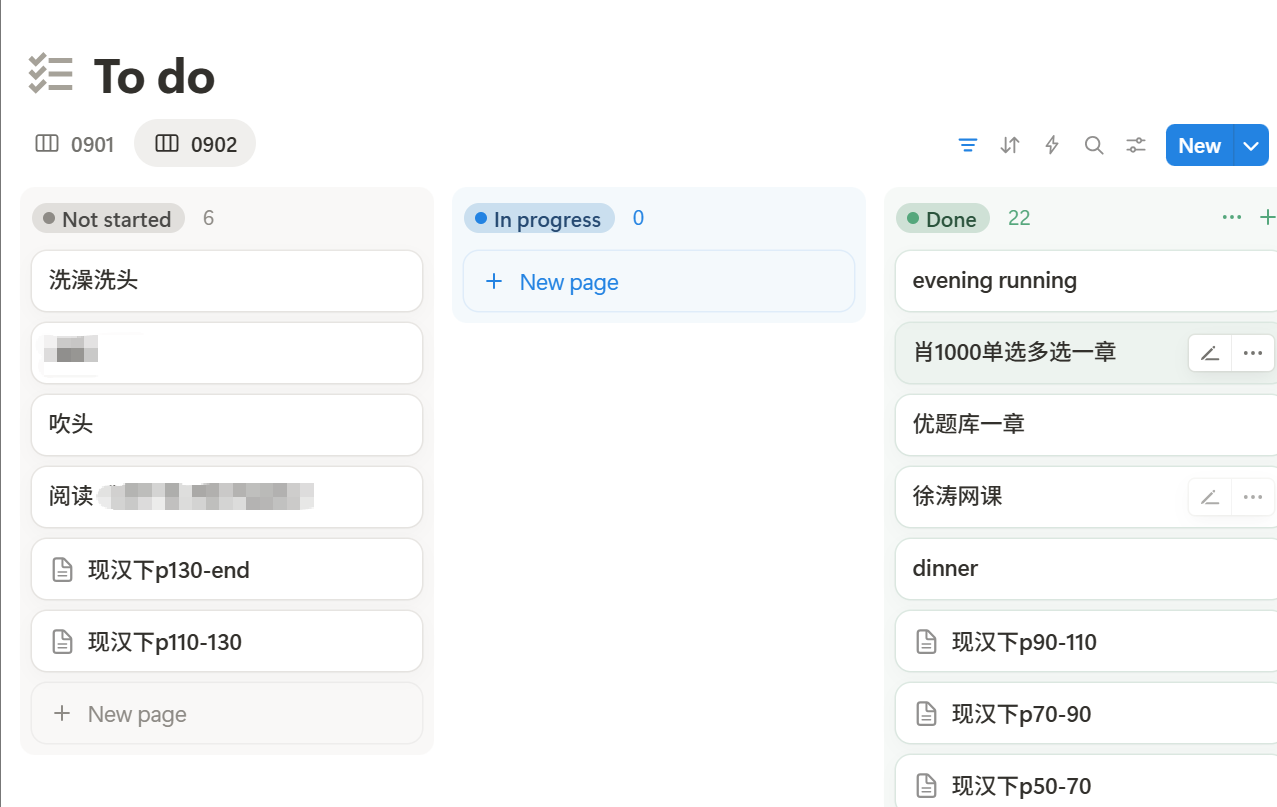This screenshot has width=1277, height=807.
Task: Click edit pencil on 肖1000单选多选一章 card
Action: pyautogui.click(x=1210, y=353)
